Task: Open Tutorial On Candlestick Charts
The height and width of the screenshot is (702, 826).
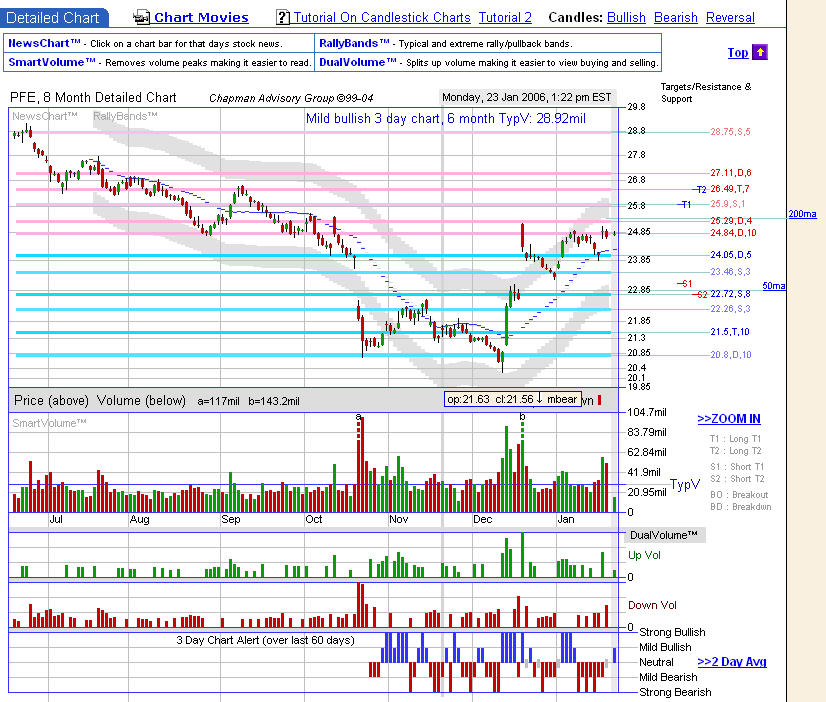Action: [x=382, y=17]
